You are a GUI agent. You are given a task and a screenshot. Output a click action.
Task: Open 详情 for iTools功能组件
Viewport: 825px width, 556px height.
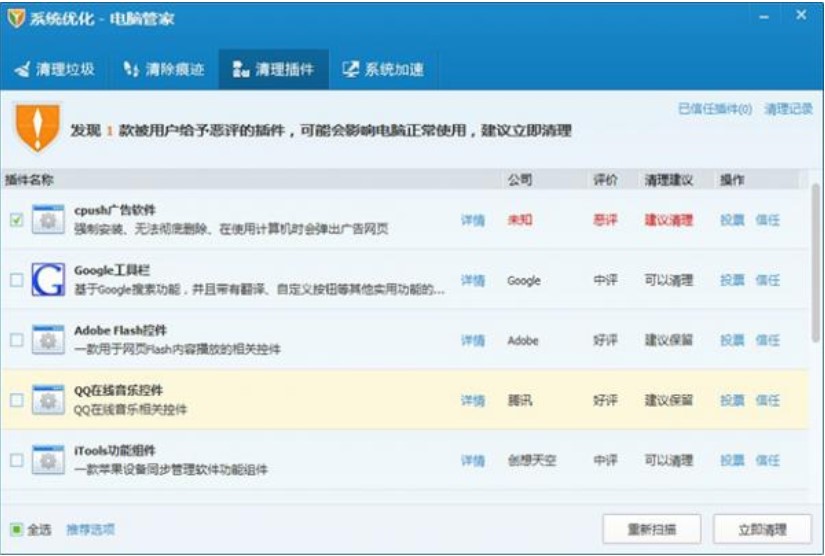pyautogui.click(x=472, y=460)
